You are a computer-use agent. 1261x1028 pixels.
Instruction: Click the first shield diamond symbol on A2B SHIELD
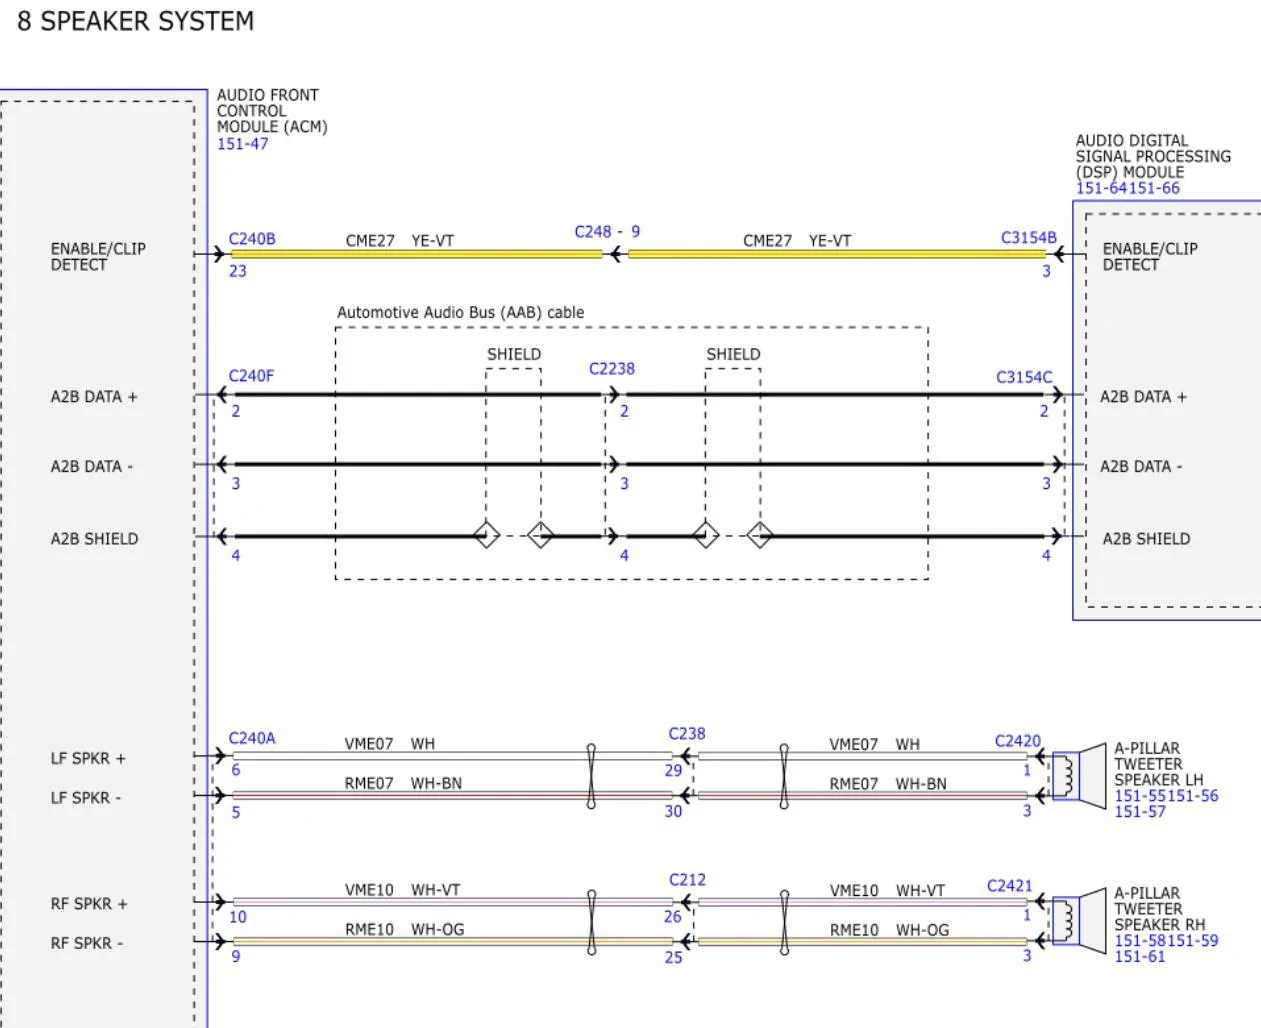click(486, 535)
